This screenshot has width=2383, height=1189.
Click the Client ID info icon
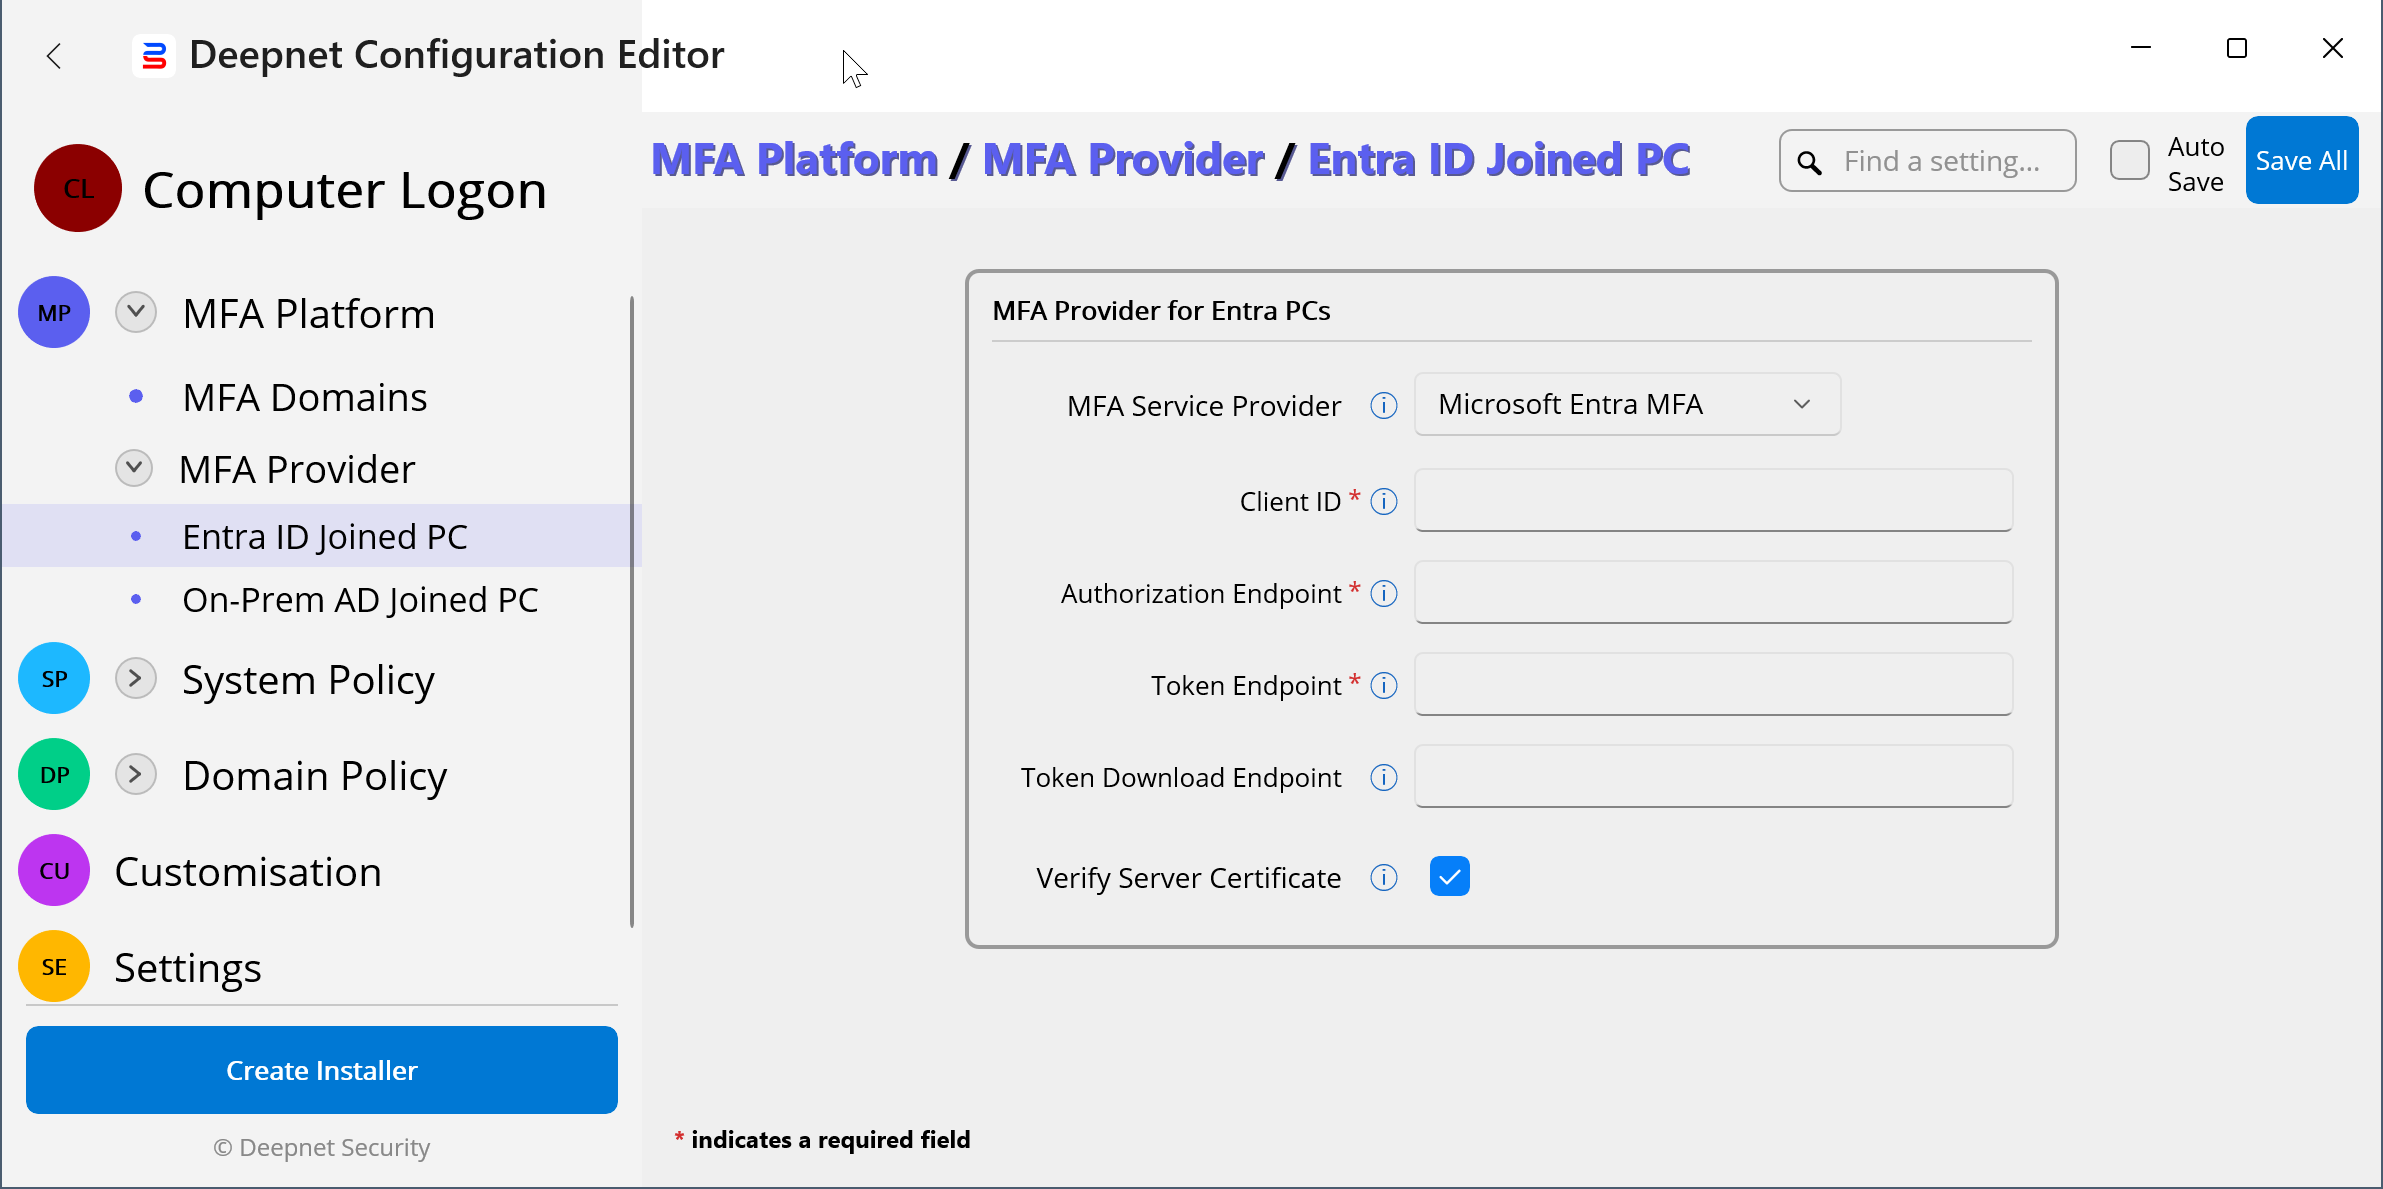[1383, 501]
